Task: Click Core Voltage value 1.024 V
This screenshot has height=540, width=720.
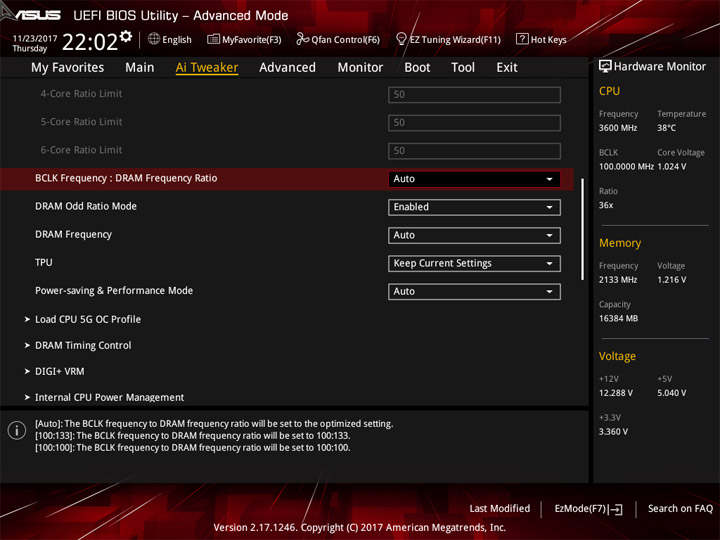Action: tap(672, 167)
